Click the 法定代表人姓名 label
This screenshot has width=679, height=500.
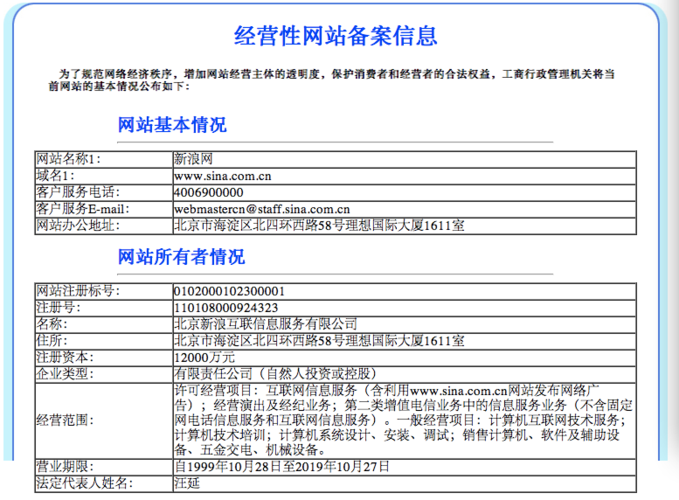pyautogui.click(x=84, y=483)
